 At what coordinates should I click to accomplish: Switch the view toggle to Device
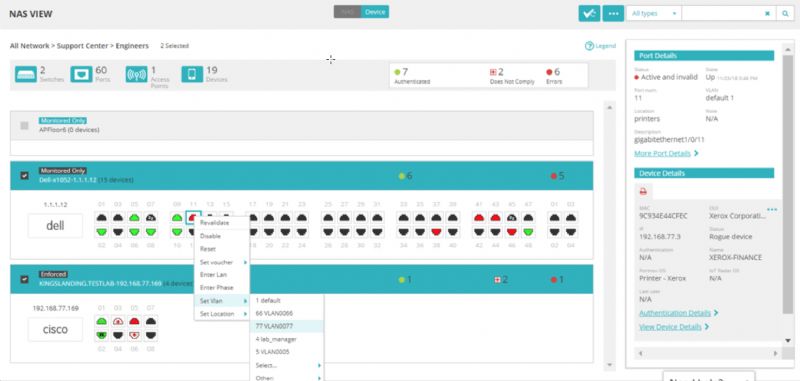[x=375, y=12]
